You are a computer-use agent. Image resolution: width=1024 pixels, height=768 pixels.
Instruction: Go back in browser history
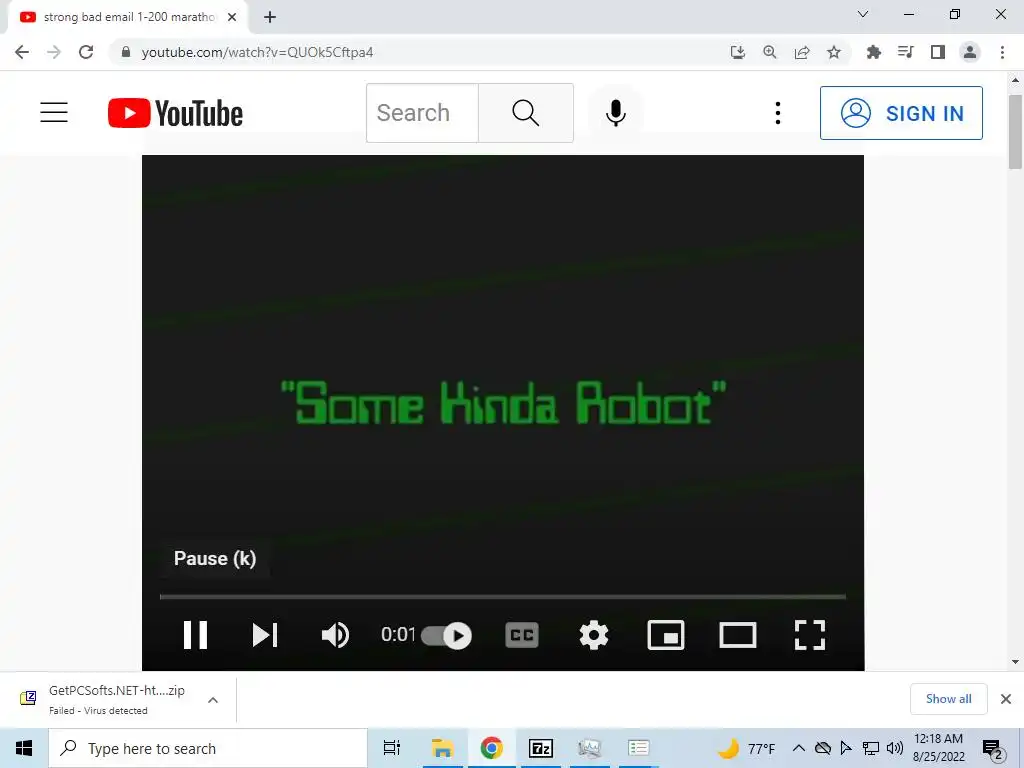22,52
